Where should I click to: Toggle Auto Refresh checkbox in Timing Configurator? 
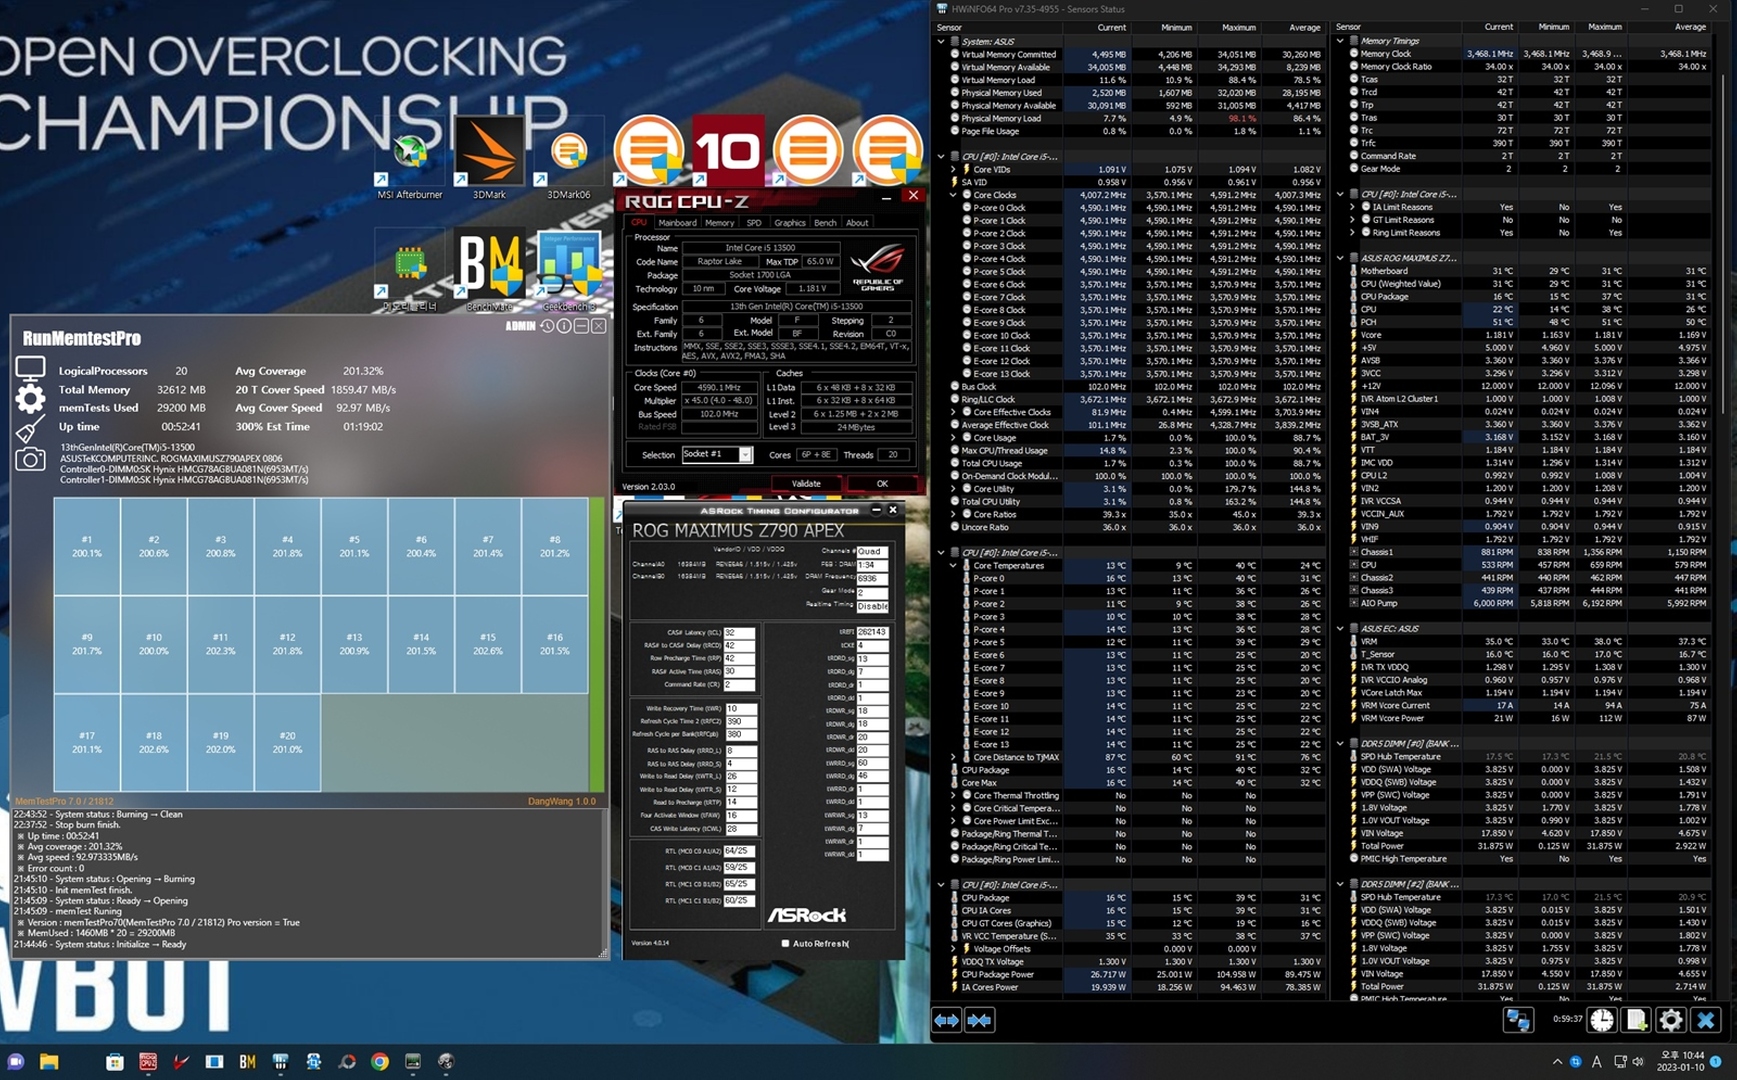click(785, 943)
